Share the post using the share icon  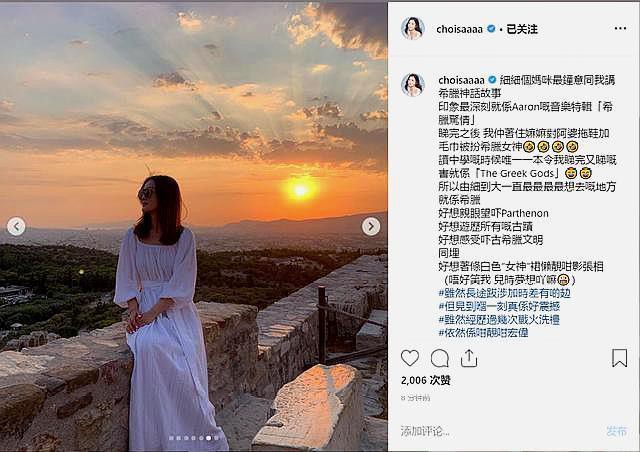[x=469, y=358]
